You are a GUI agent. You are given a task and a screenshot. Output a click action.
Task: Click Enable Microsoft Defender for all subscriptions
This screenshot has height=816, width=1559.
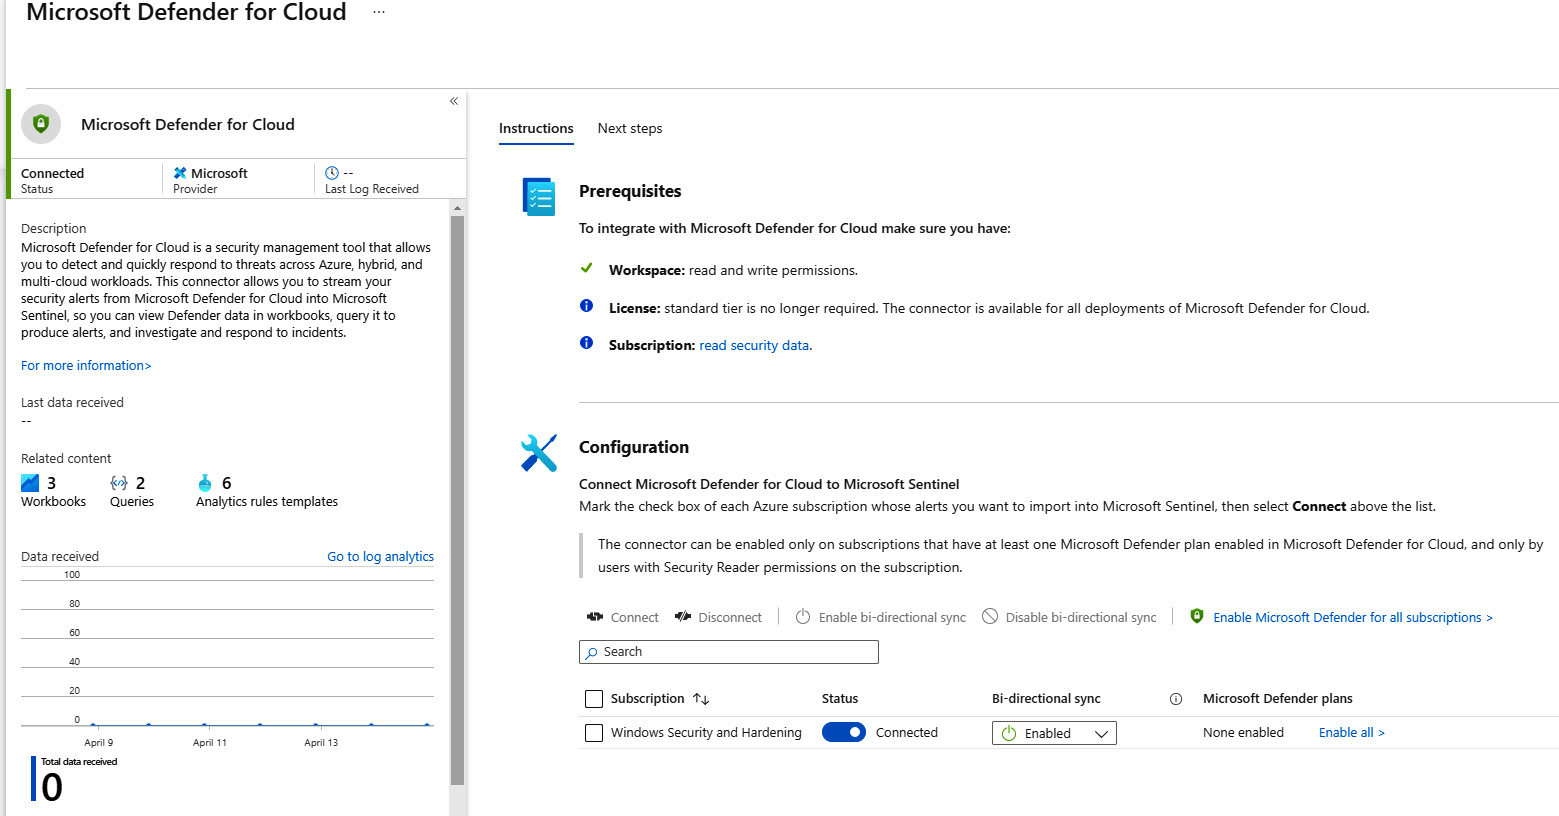(1352, 617)
